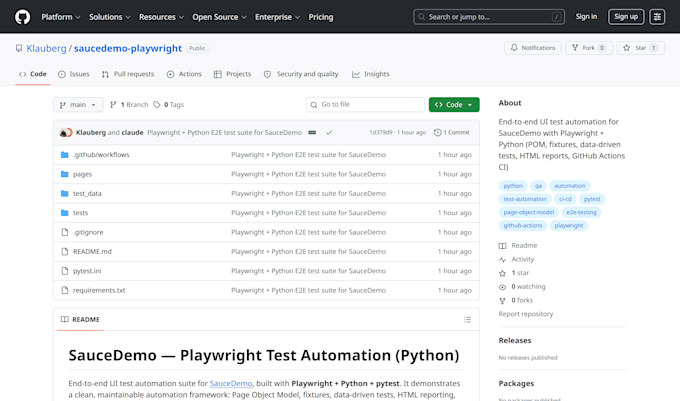Click the github-actions topic tag
The image size is (680, 401).
coord(523,225)
